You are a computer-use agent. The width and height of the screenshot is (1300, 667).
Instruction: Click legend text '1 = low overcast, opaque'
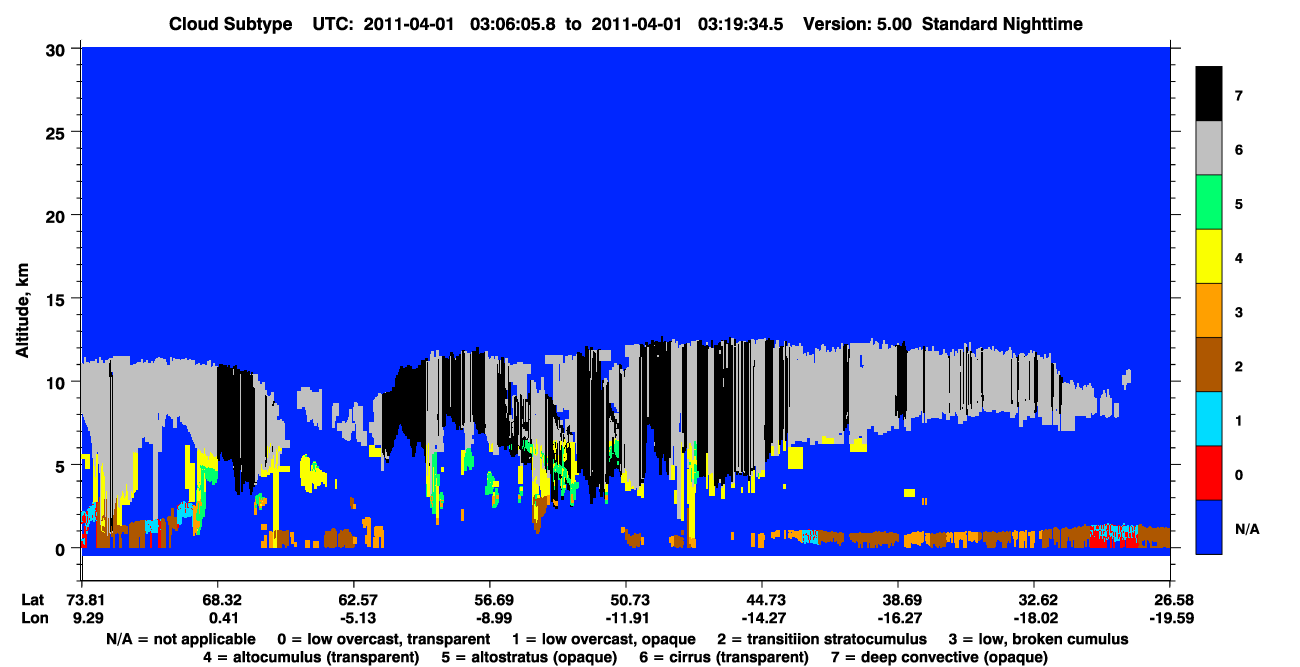(x=603, y=639)
